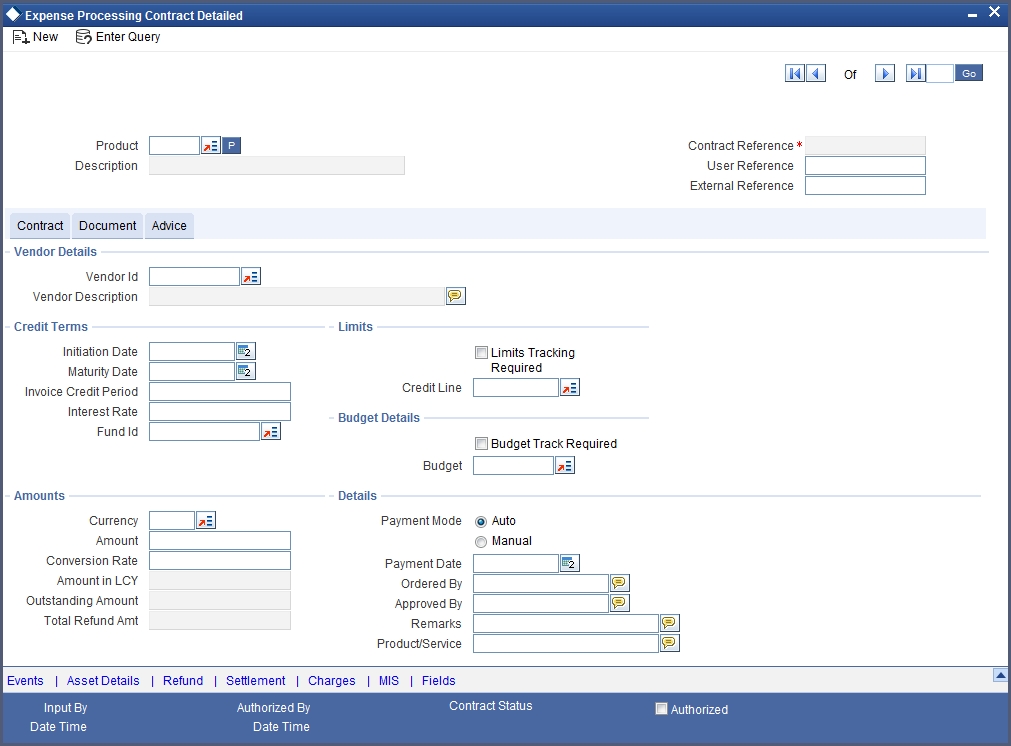Focus the record number field beside Go
This screenshot has height=746, width=1011.
pyautogui.click(x=940, y=74)
